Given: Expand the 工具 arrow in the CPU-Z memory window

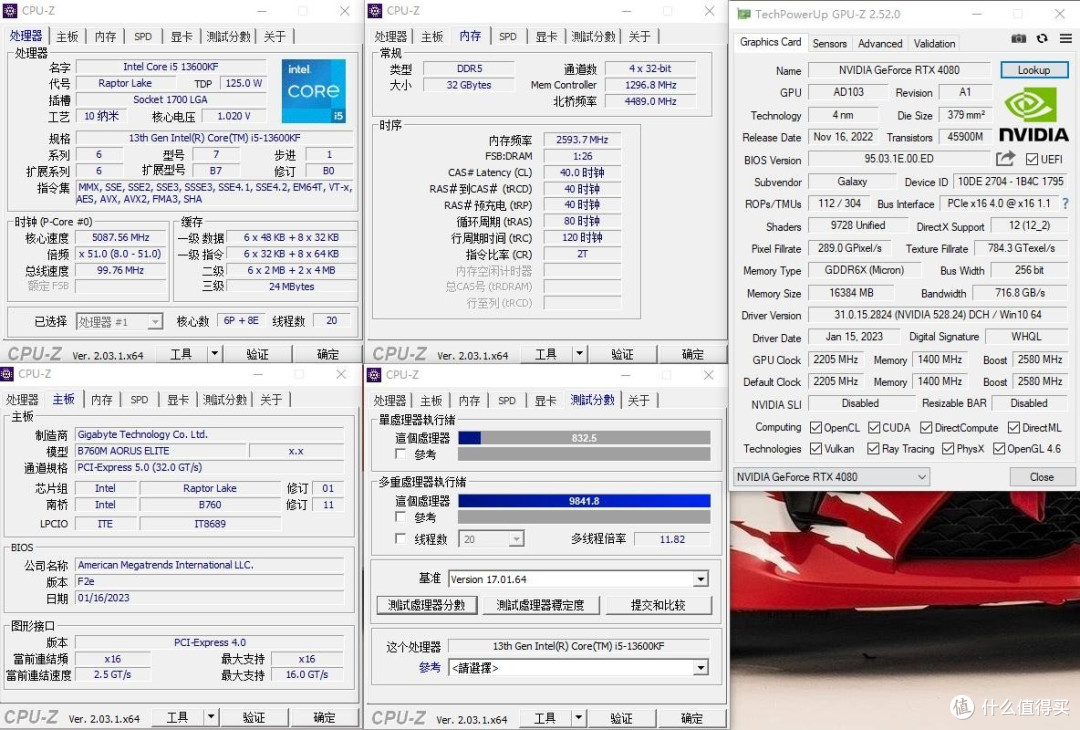Looking at the screenshot, I should click(579, 354).
